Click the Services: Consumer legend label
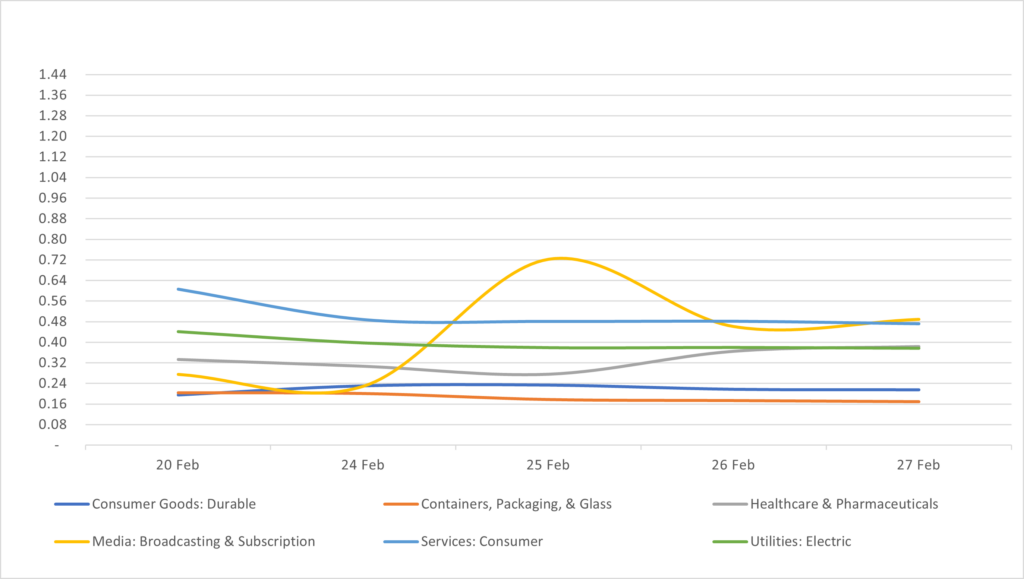Image resolution: width=1024 pixels, height=579 pixels. pos(484,541)
